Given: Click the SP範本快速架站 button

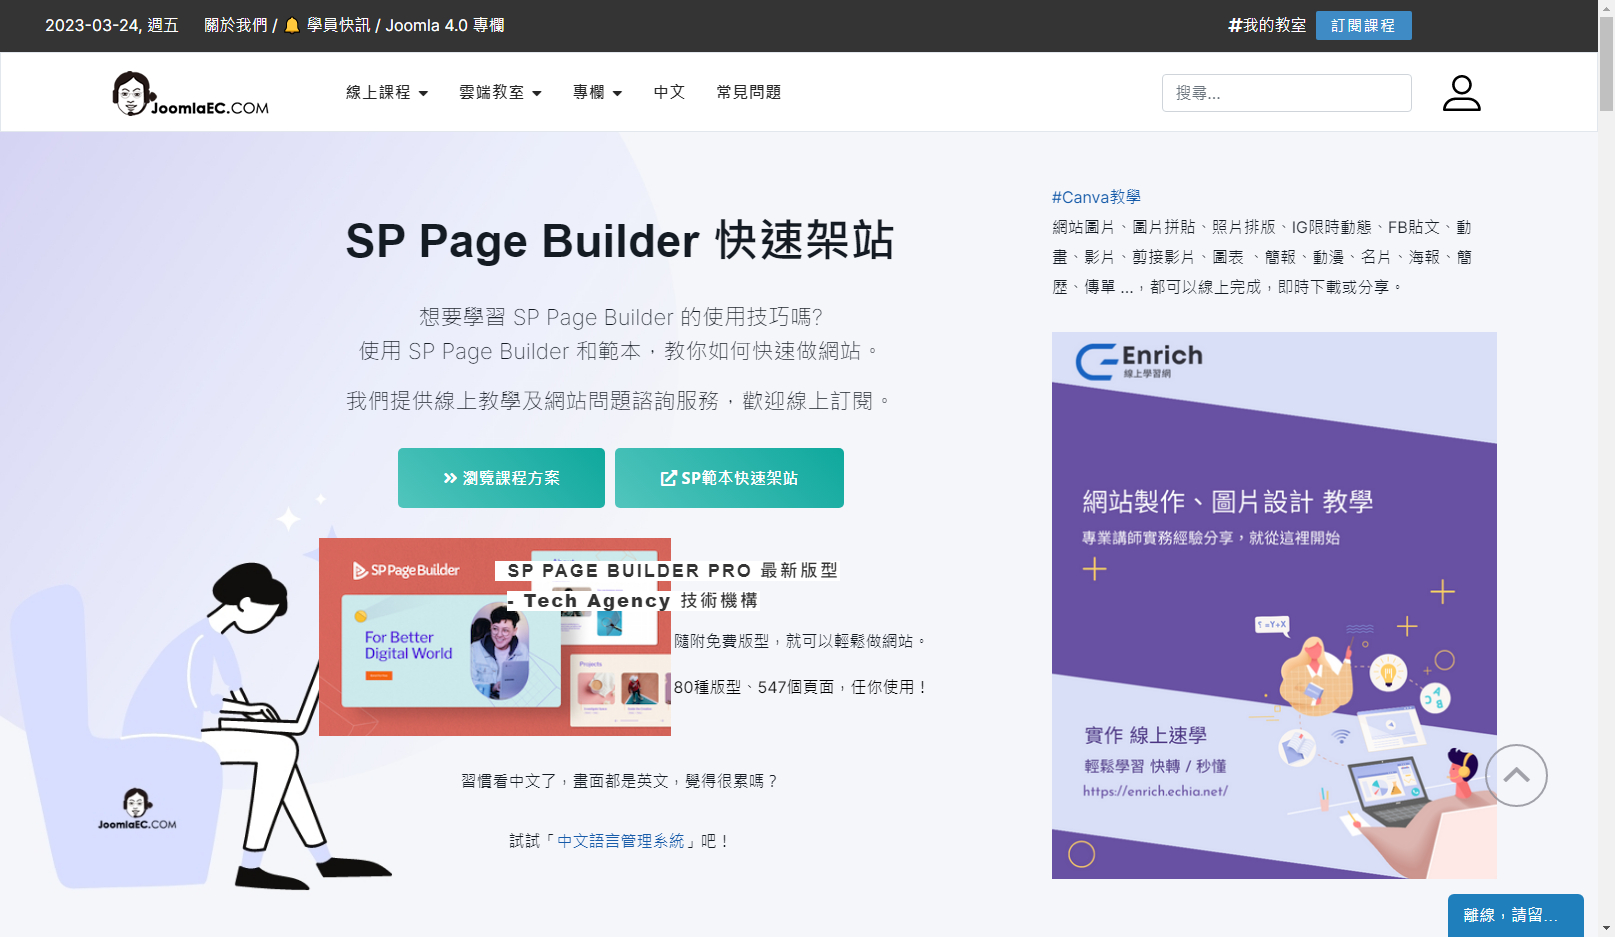Looking at the screenshot, I should 729,478.
